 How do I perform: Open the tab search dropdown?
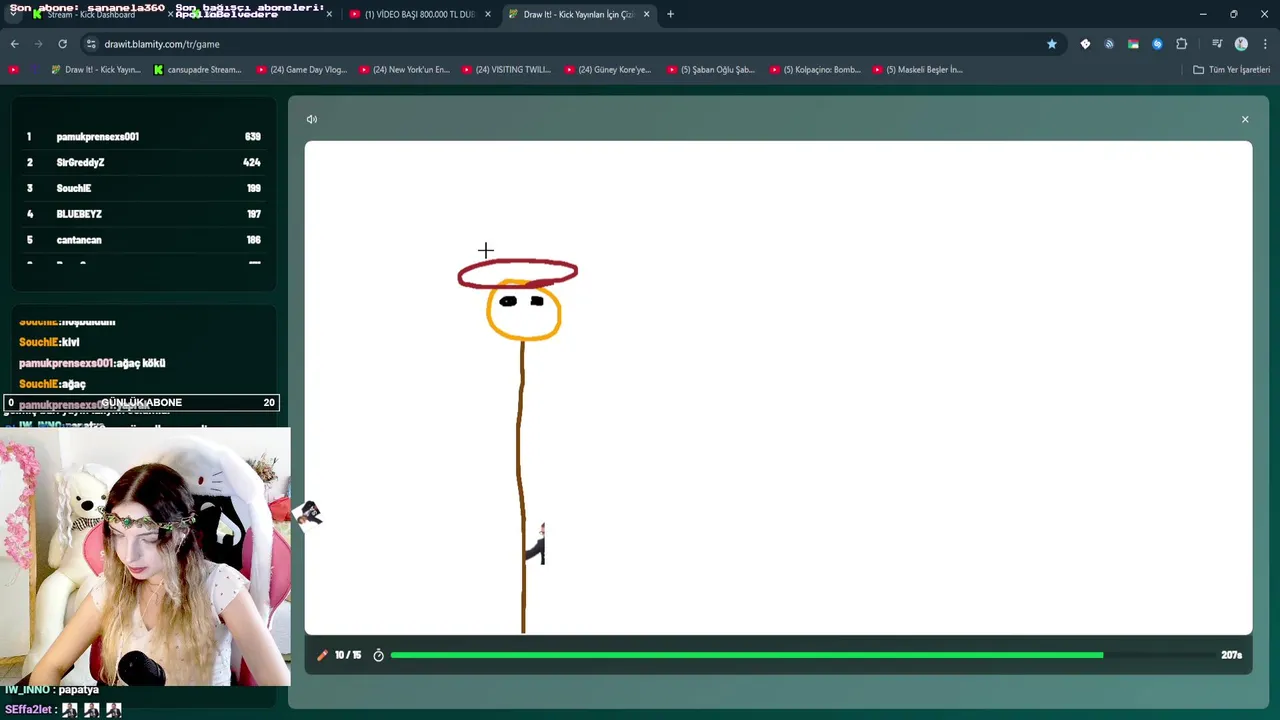[x=14, y=14]
